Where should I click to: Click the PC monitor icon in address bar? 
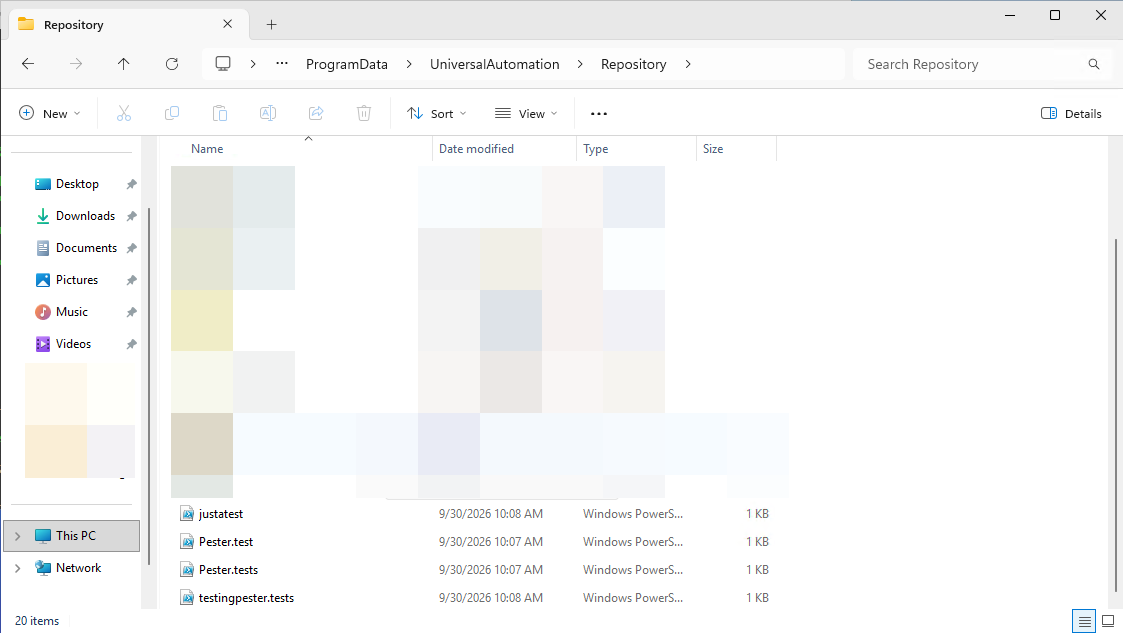[x=223, y=64]
